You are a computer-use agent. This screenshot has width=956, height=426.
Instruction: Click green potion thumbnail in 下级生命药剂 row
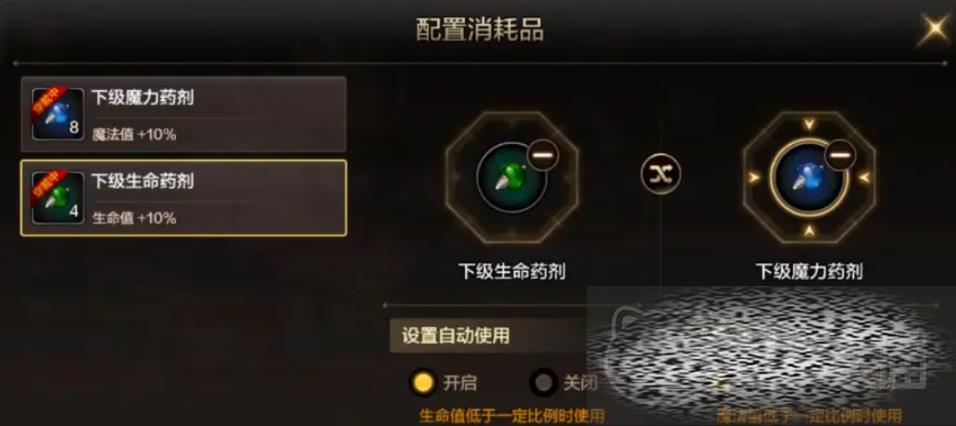[58, 197]
